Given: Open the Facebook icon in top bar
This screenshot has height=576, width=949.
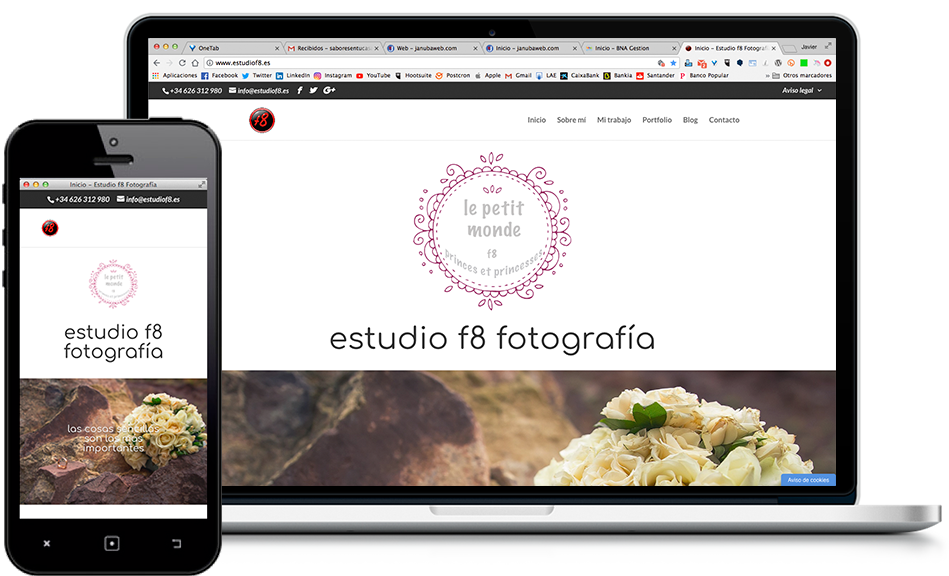Looking at the screenshot, I should (300, 90).
